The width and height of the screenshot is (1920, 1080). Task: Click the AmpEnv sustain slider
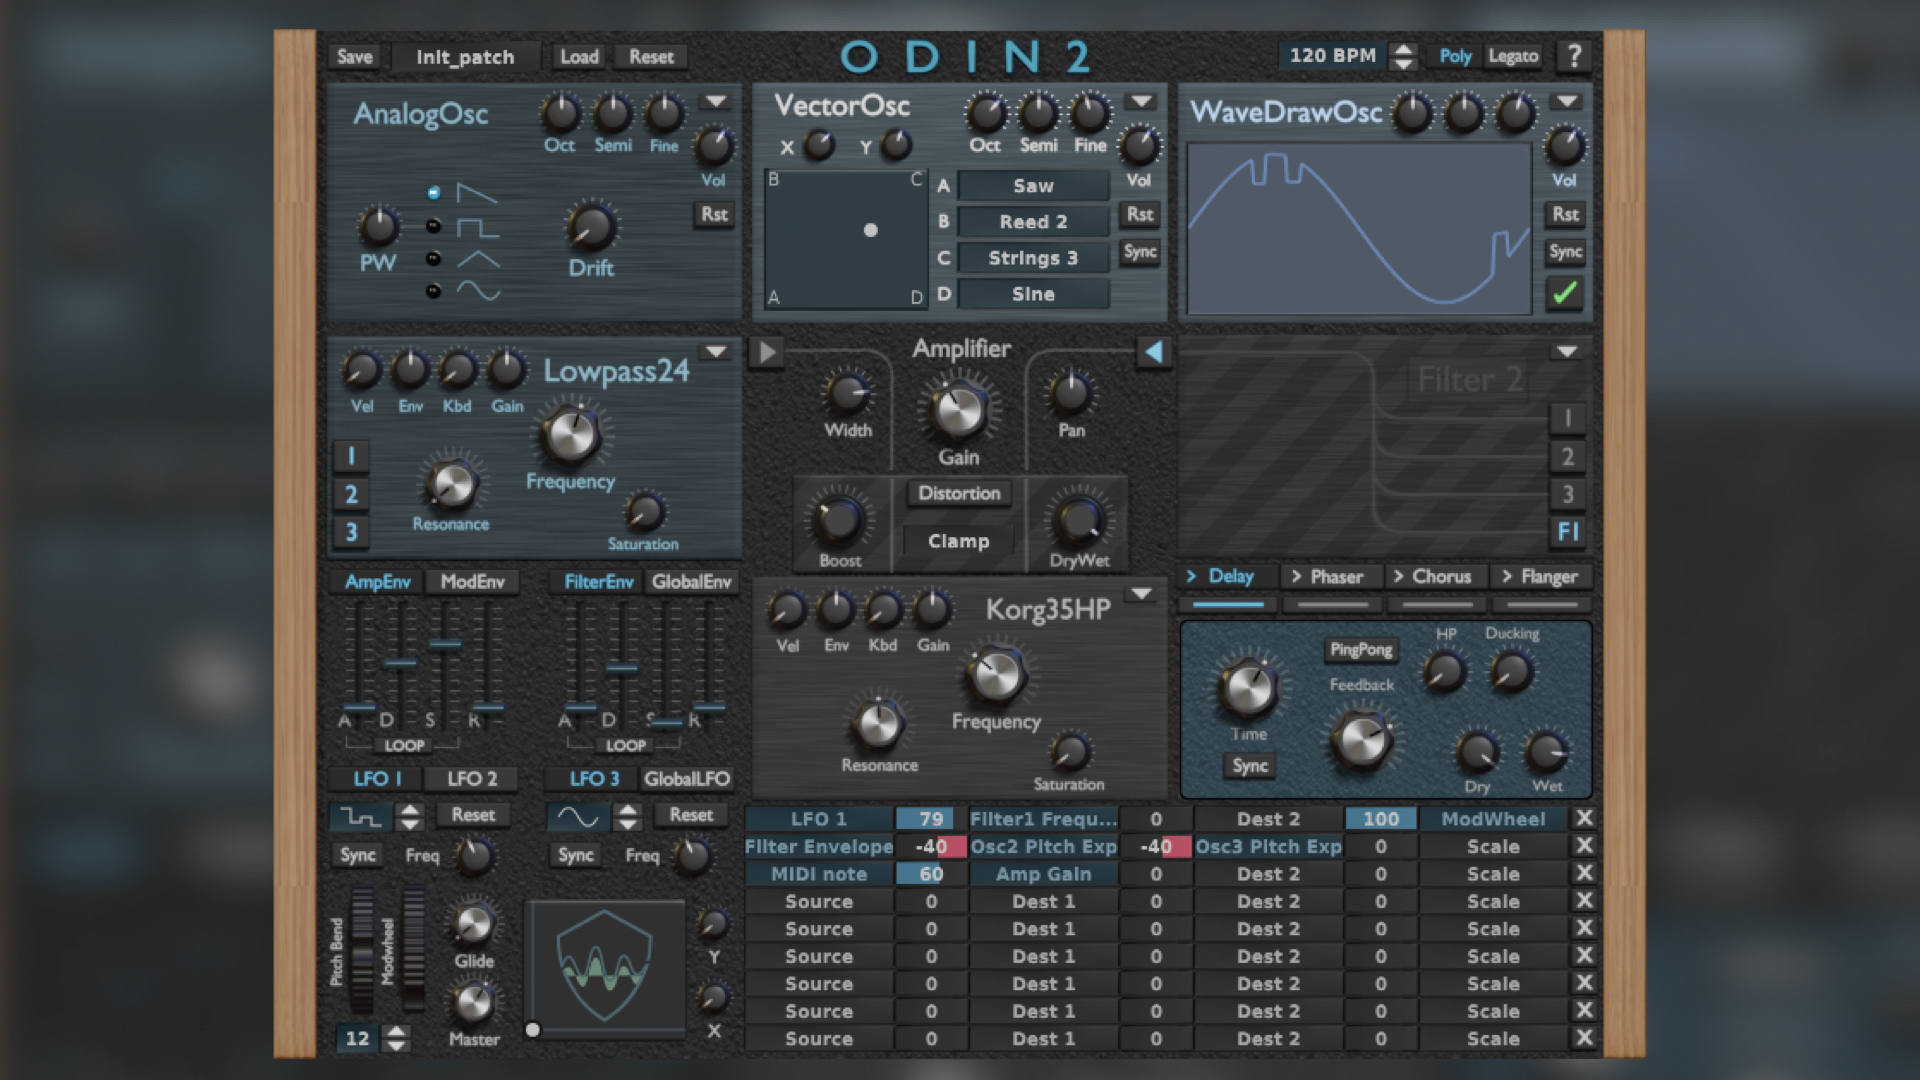[x=445, y=646]
